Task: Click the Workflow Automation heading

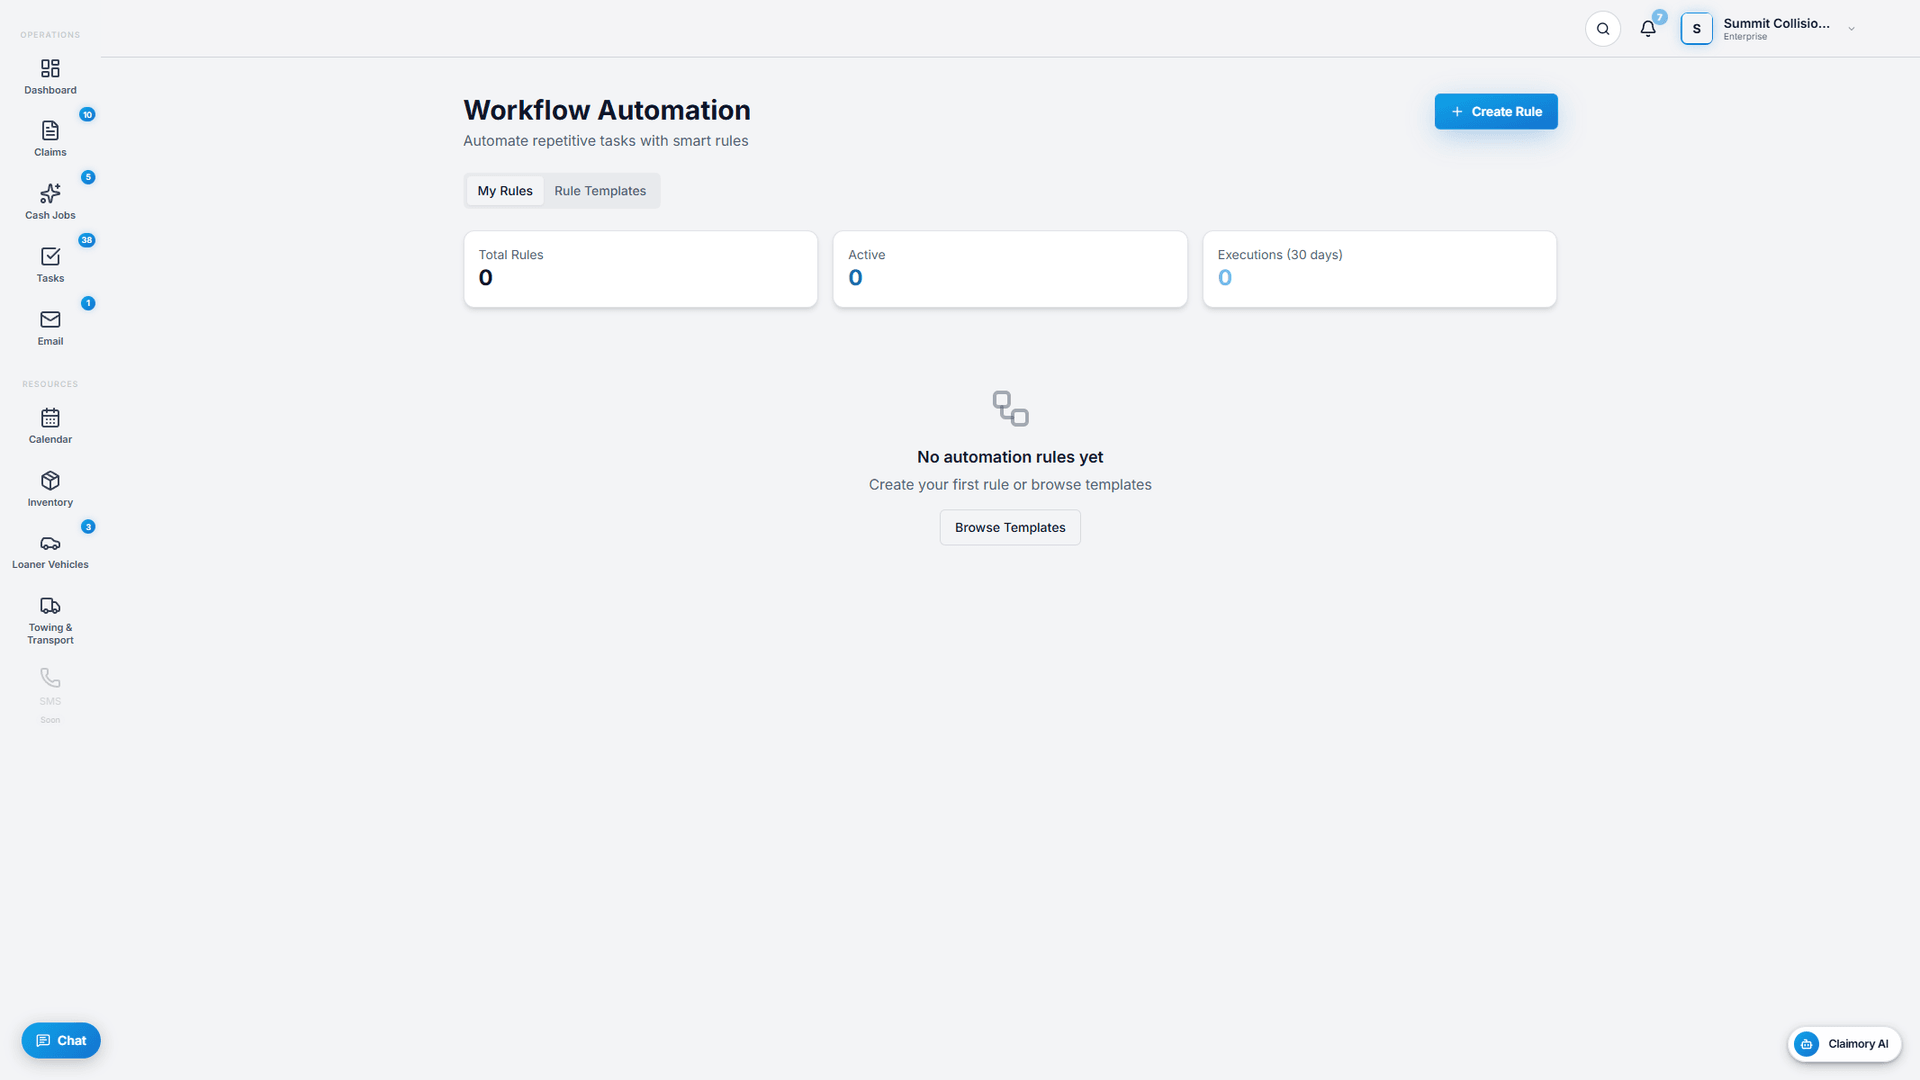Action: point(607,110)
